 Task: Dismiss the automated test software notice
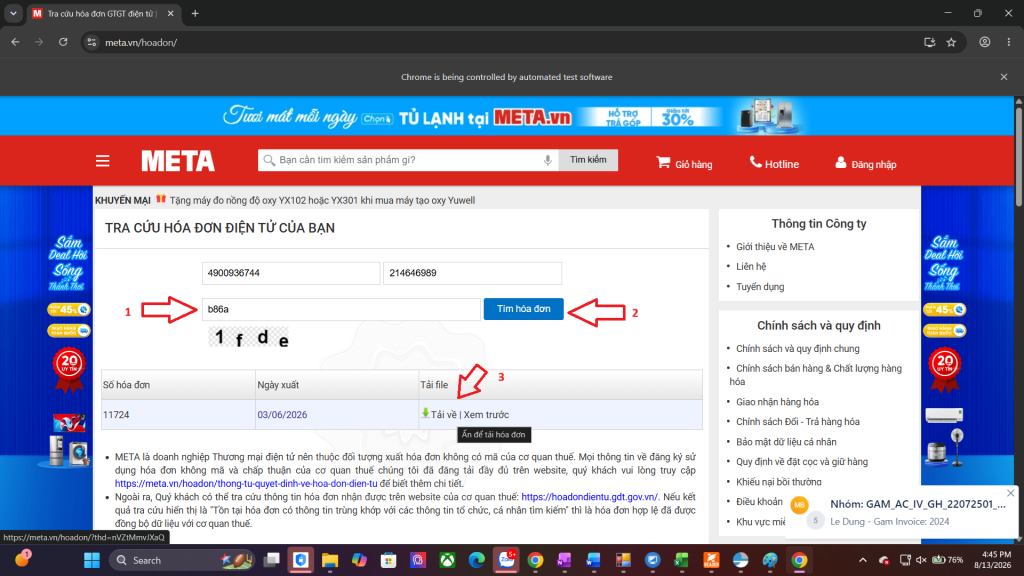tap(1004, 76)
